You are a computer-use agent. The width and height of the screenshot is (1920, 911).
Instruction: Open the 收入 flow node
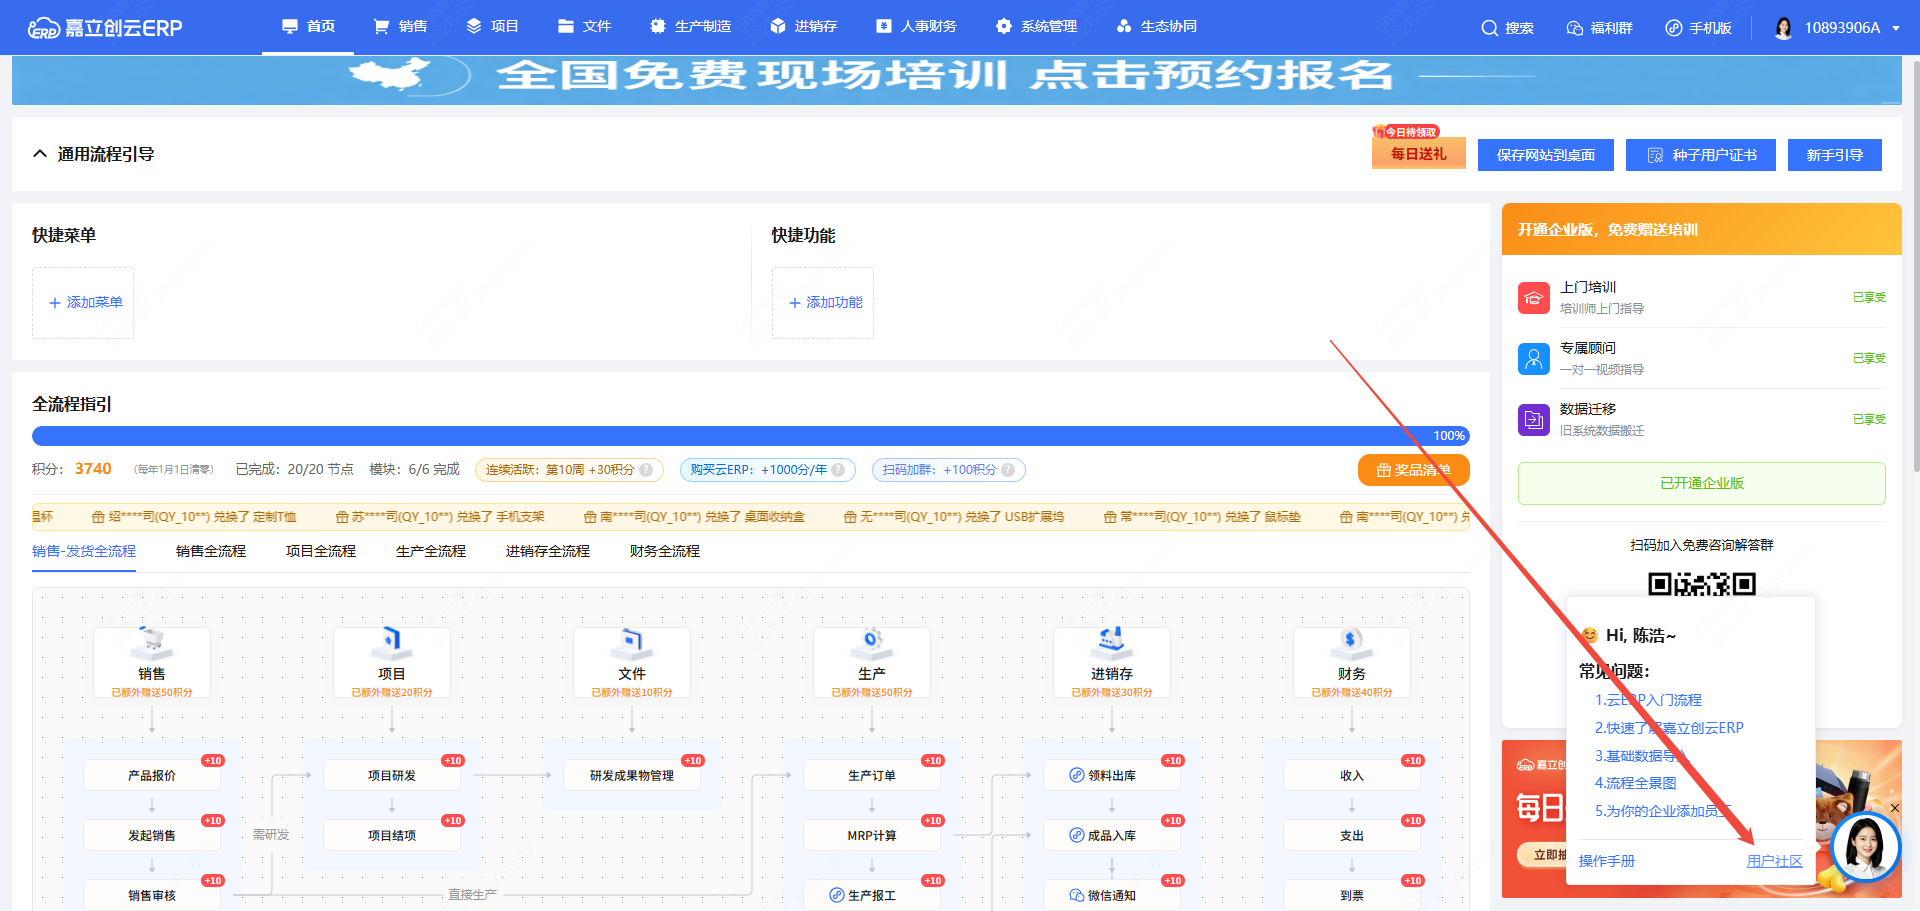tap(1352, 776)
